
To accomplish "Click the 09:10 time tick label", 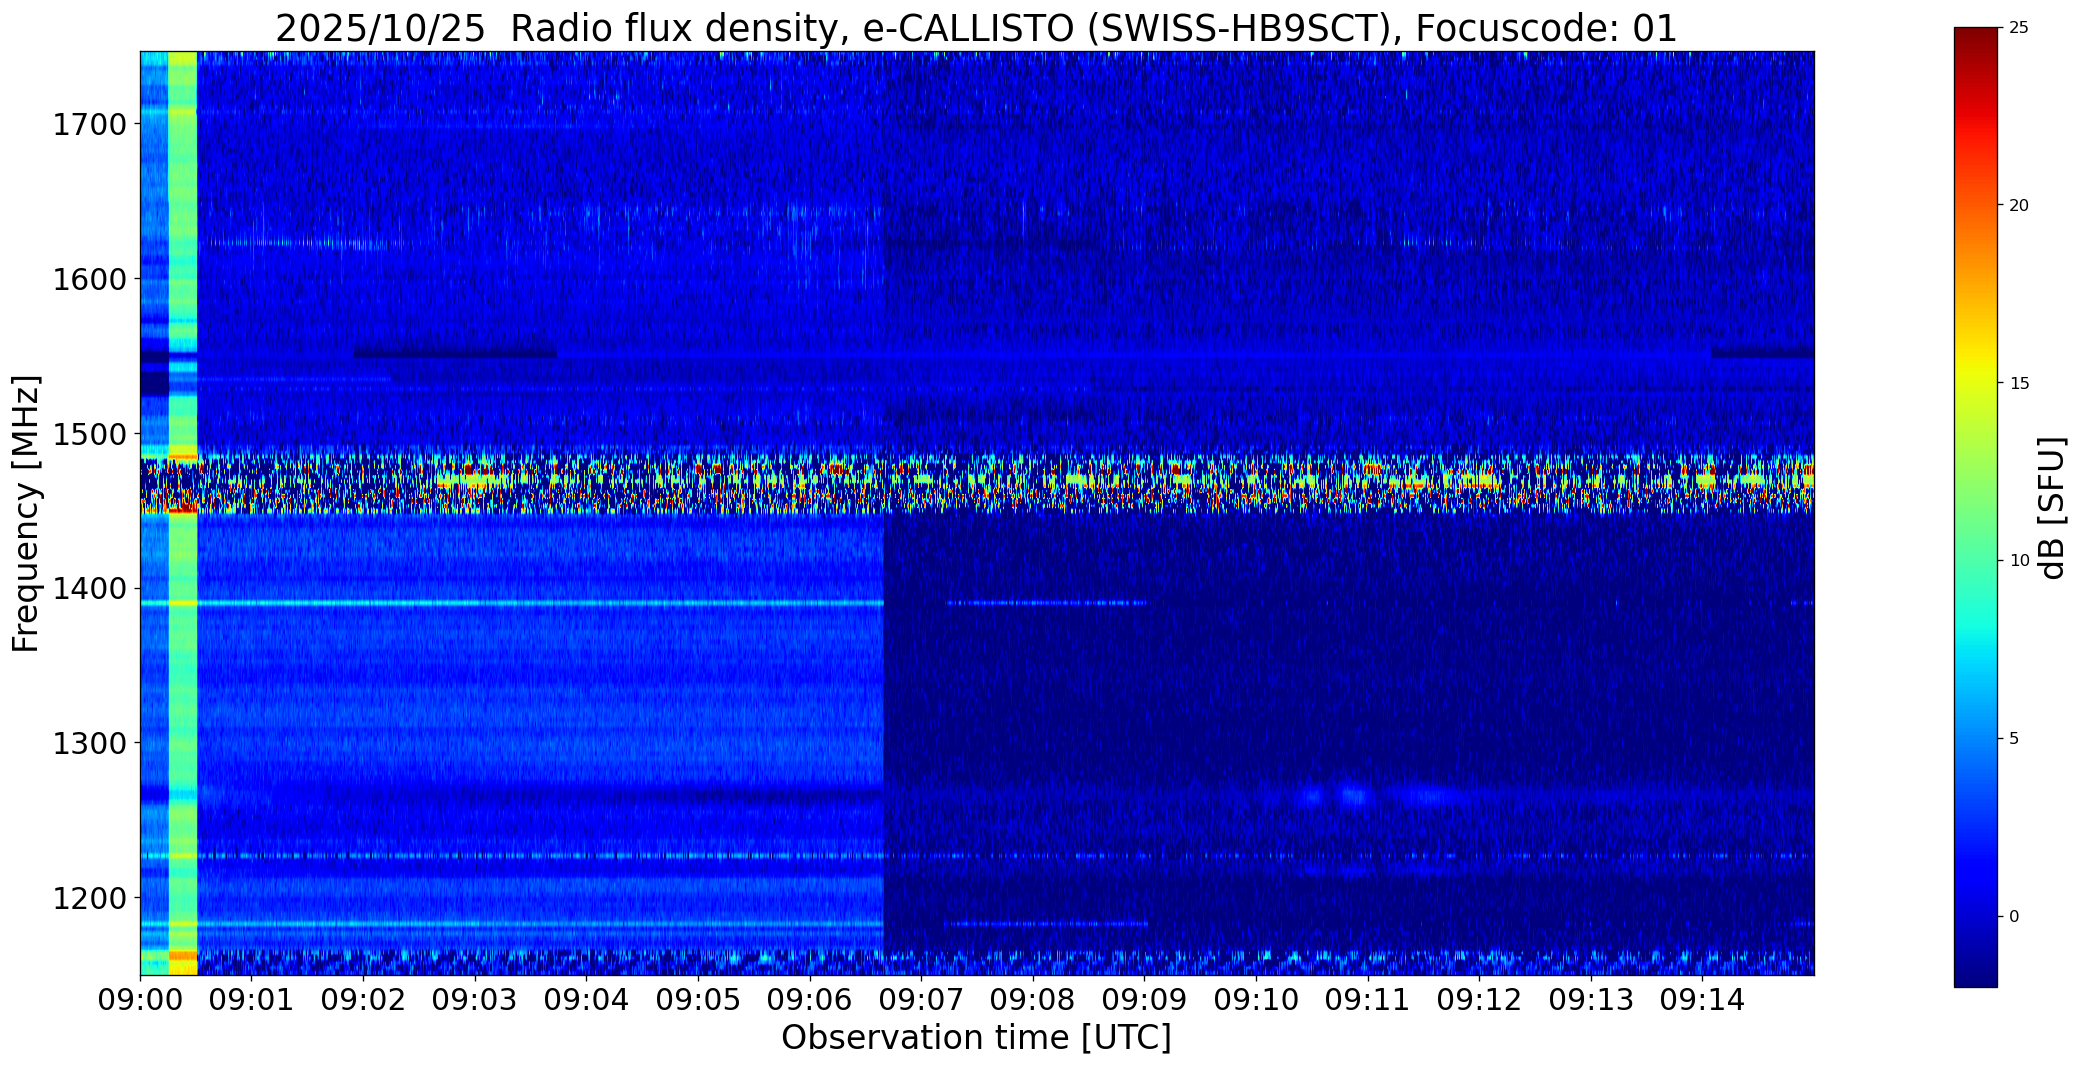I will [1256, 999].
